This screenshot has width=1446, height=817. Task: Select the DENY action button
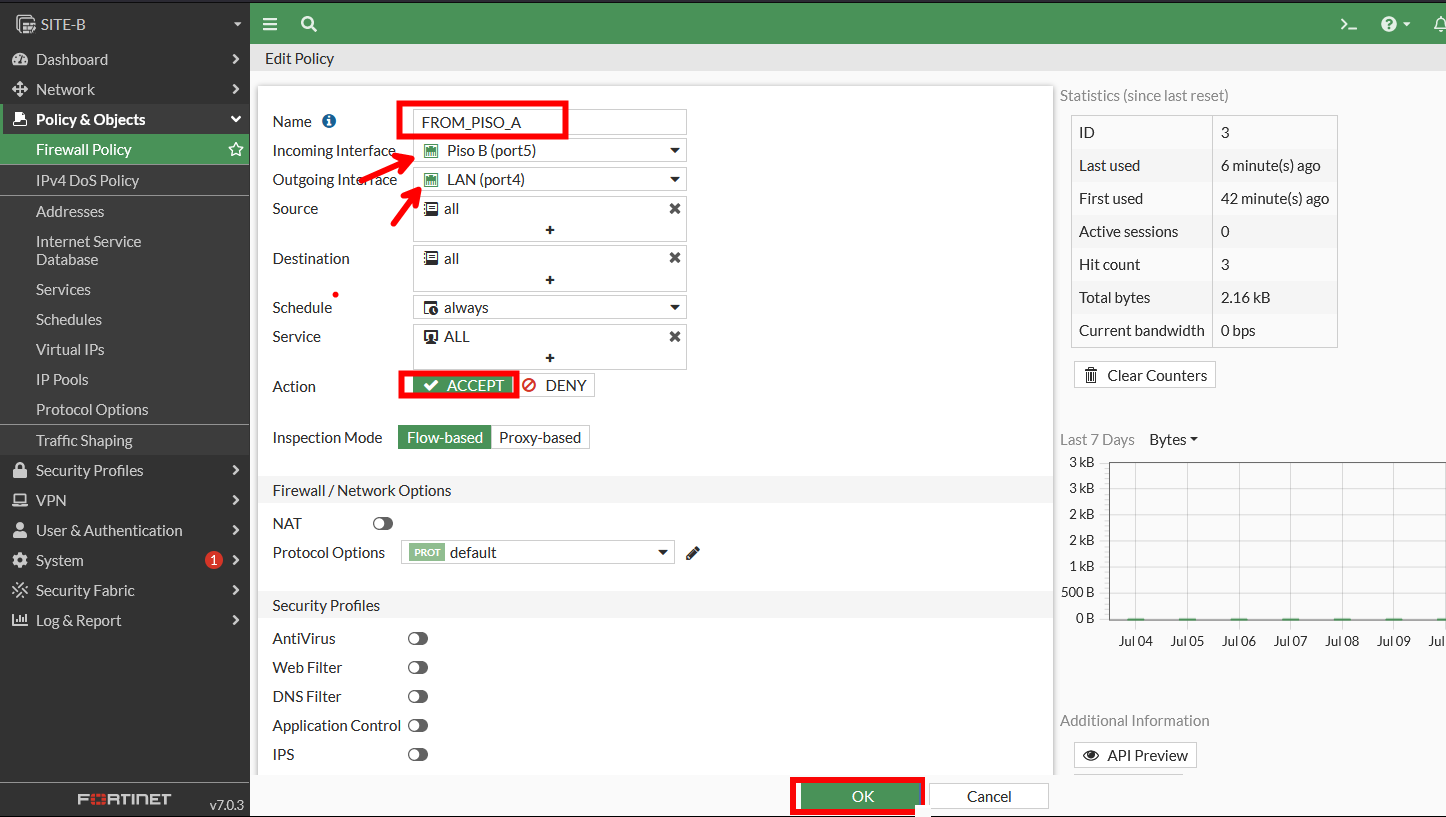point(555,386)
